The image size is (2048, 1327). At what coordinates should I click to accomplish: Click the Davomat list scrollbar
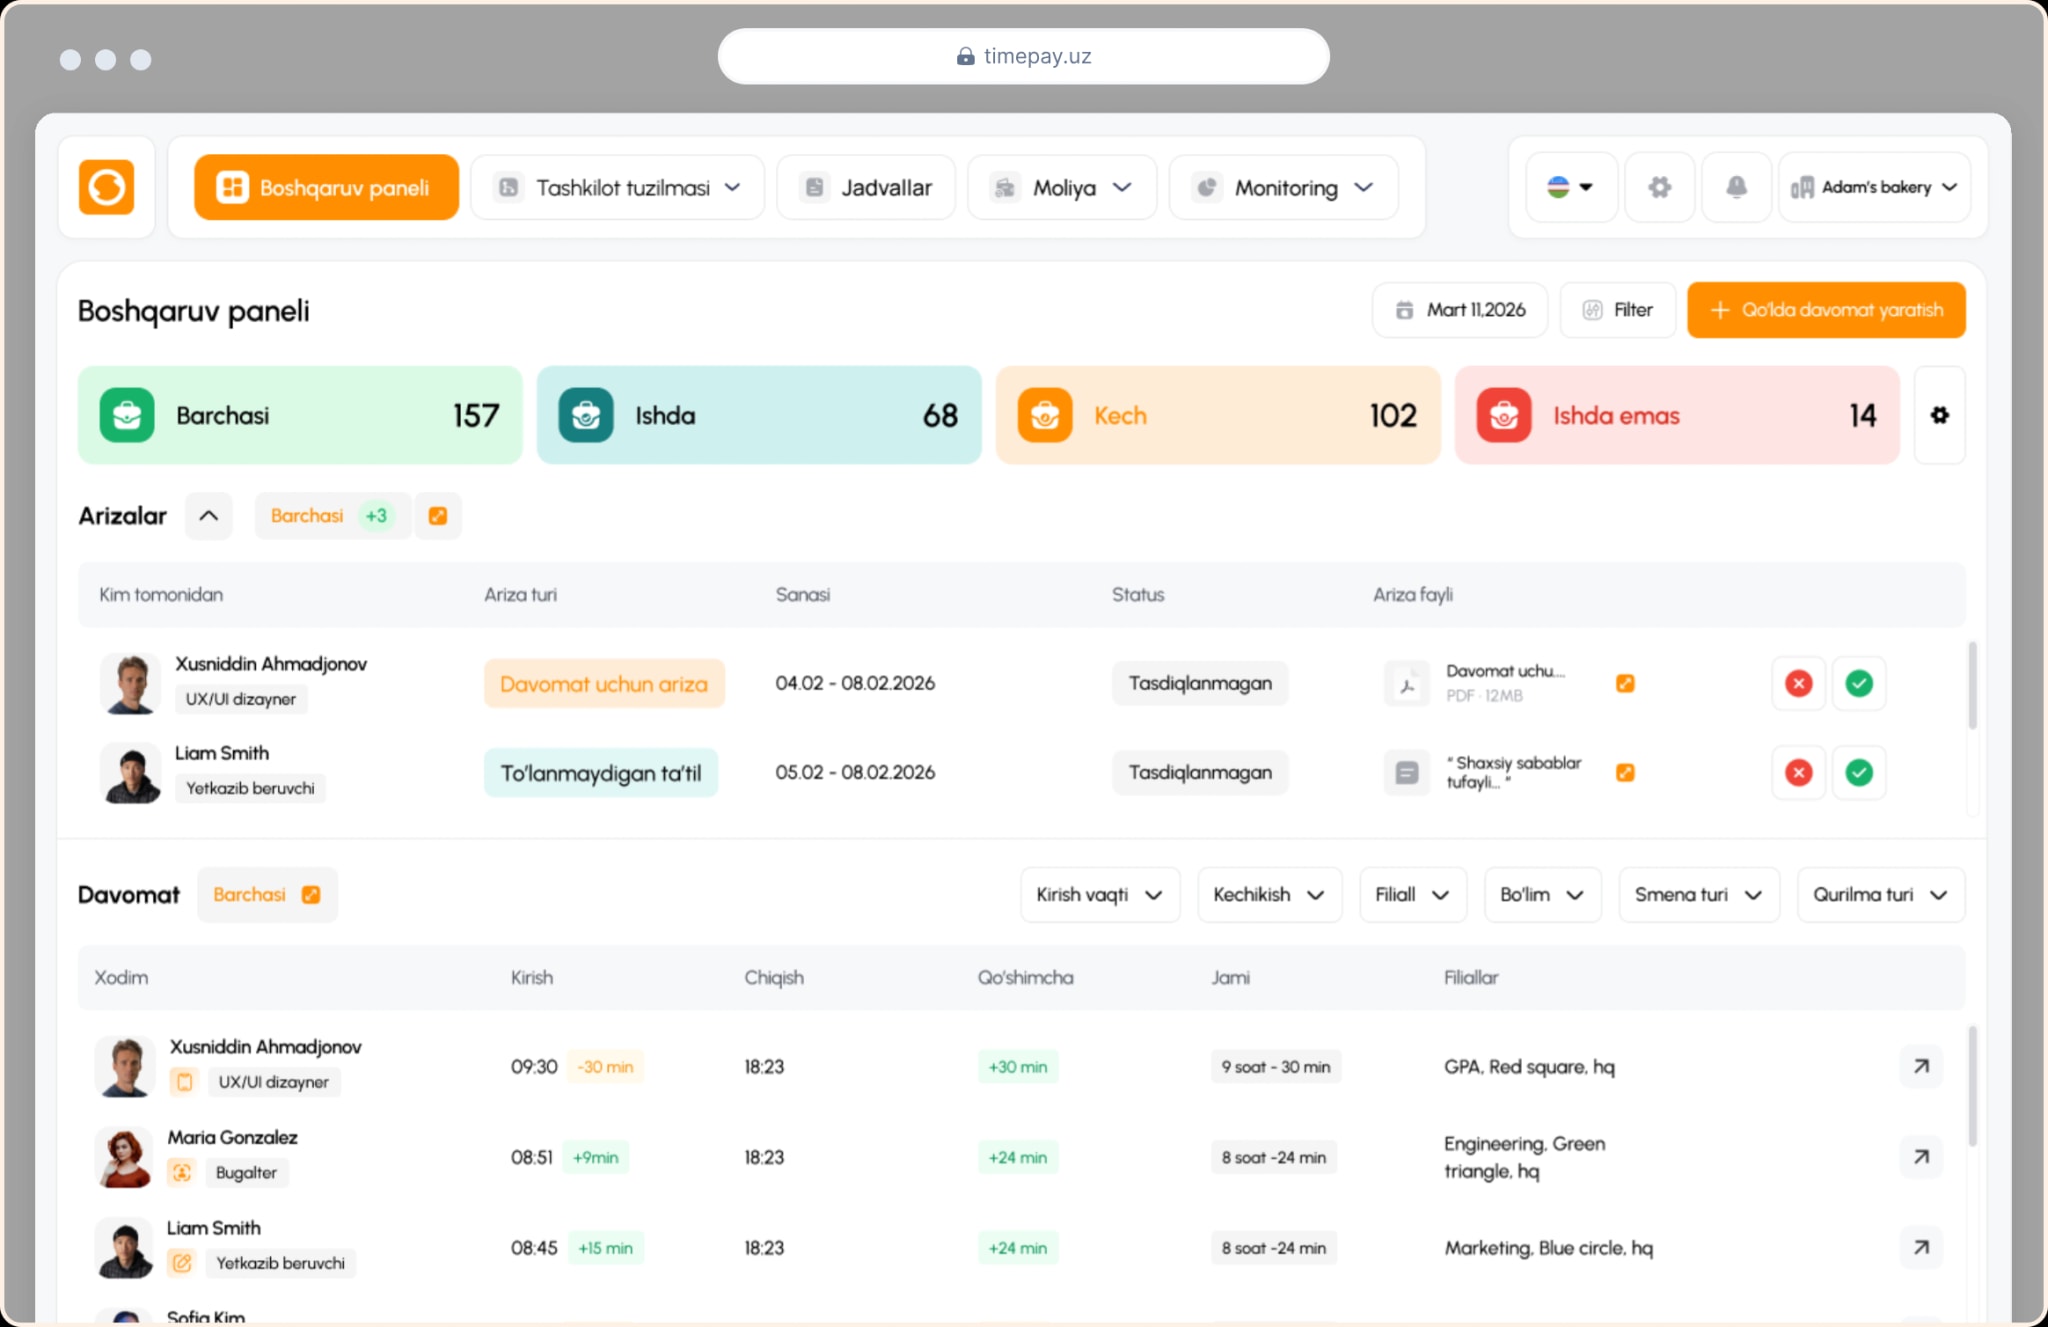click(1972, 1086)
